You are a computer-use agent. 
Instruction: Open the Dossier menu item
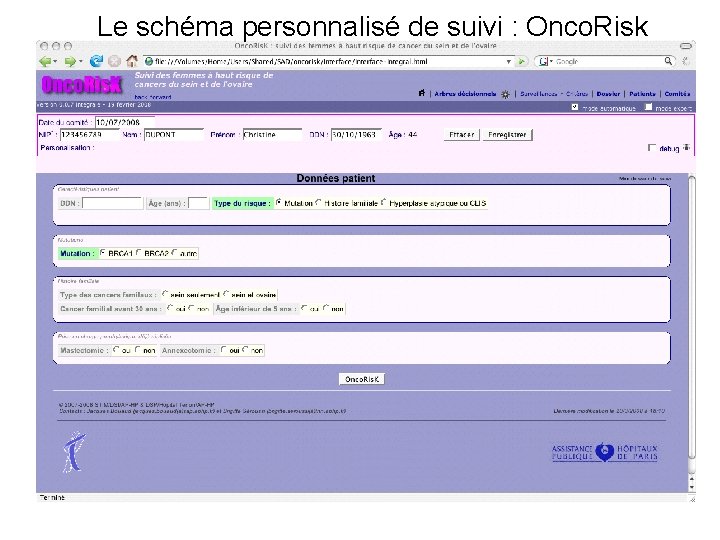pyautogui.click(x=608, y=94)
